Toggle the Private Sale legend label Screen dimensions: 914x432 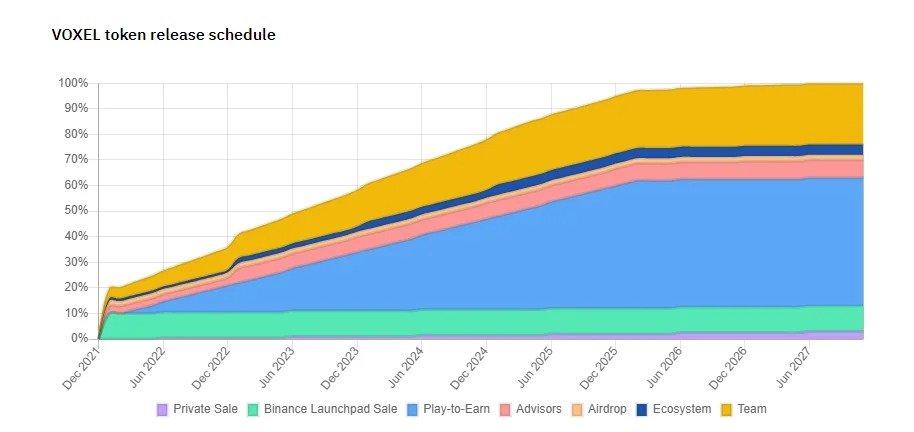point(205,409)
